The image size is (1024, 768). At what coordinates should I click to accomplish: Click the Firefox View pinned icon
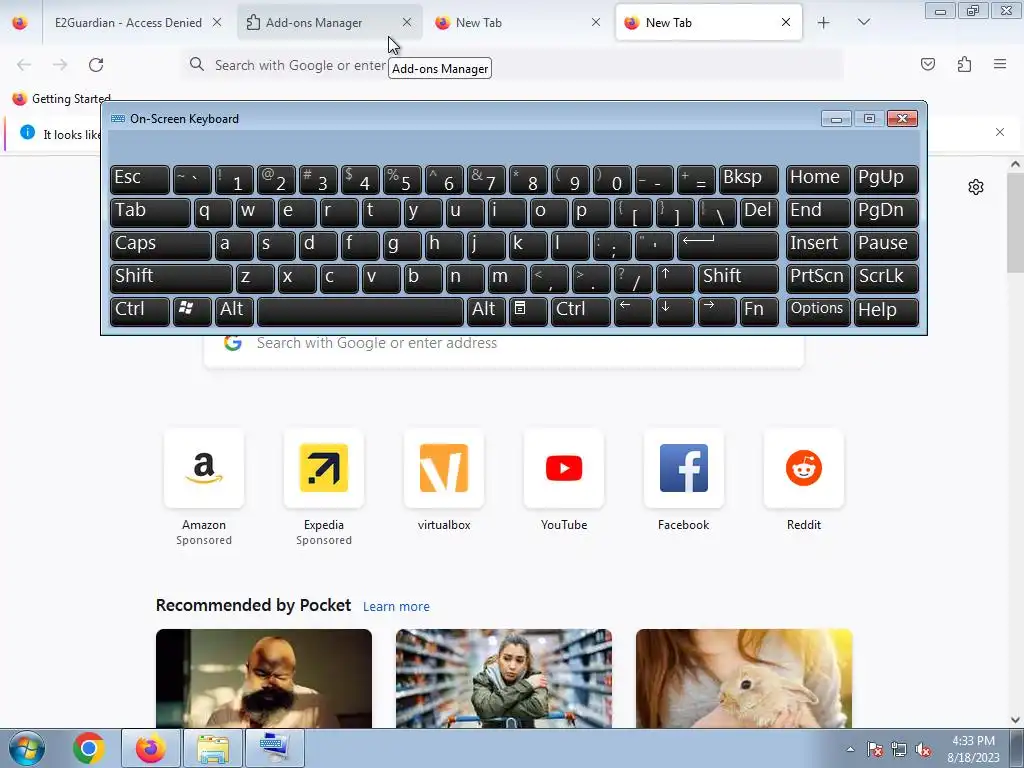[20, 22]
